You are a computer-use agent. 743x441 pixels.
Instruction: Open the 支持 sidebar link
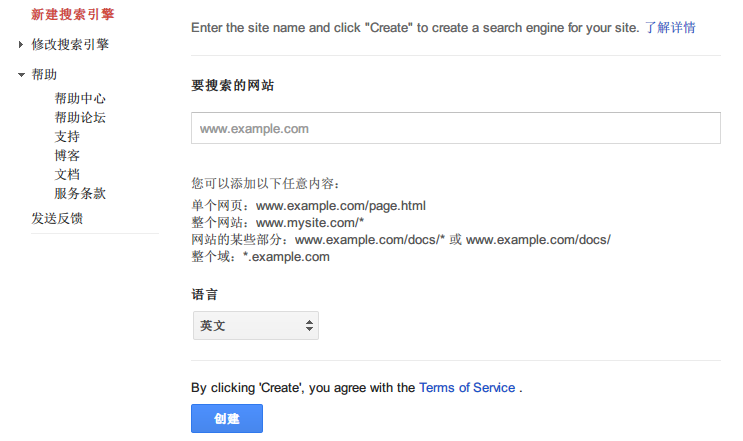tap(67, 137)
